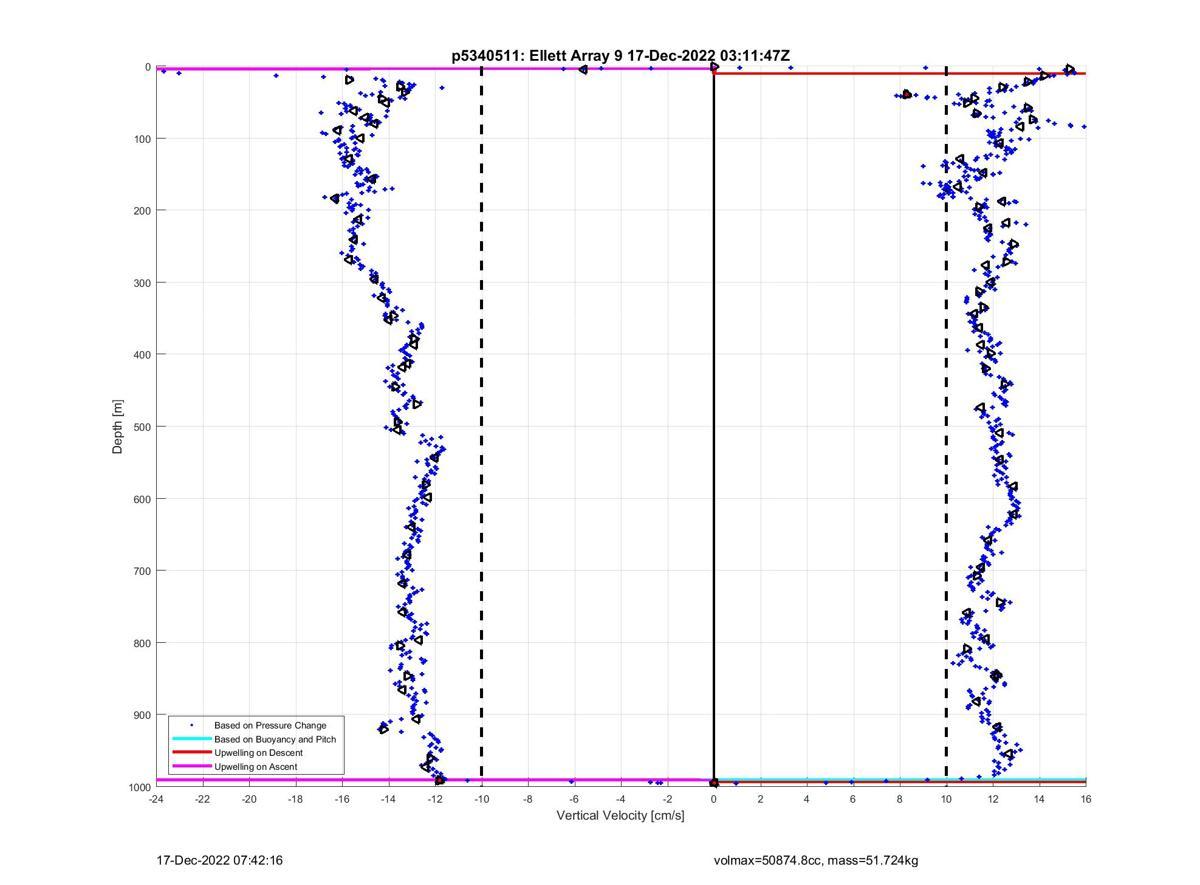Click the "6" velocity tick label

point(853,799)
